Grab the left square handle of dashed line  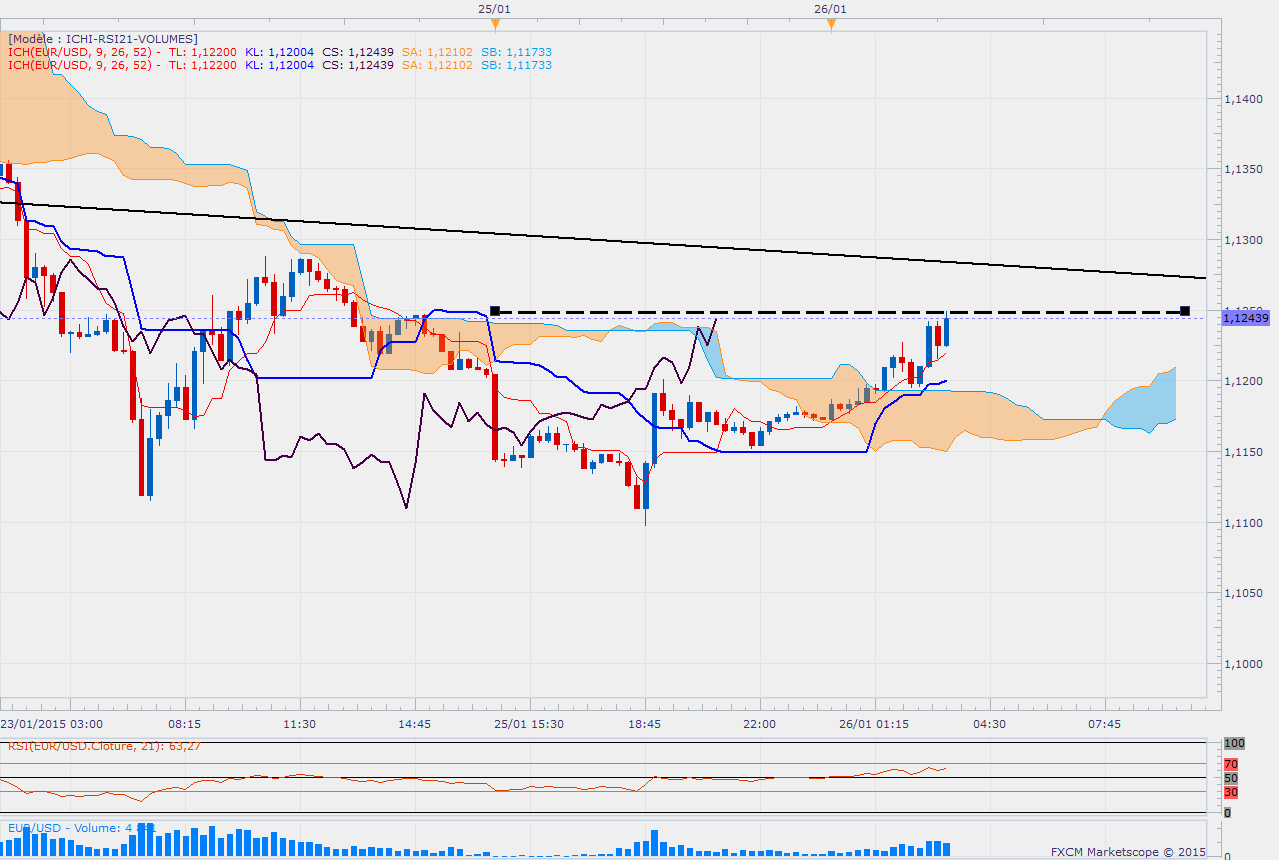pos(494,311)
